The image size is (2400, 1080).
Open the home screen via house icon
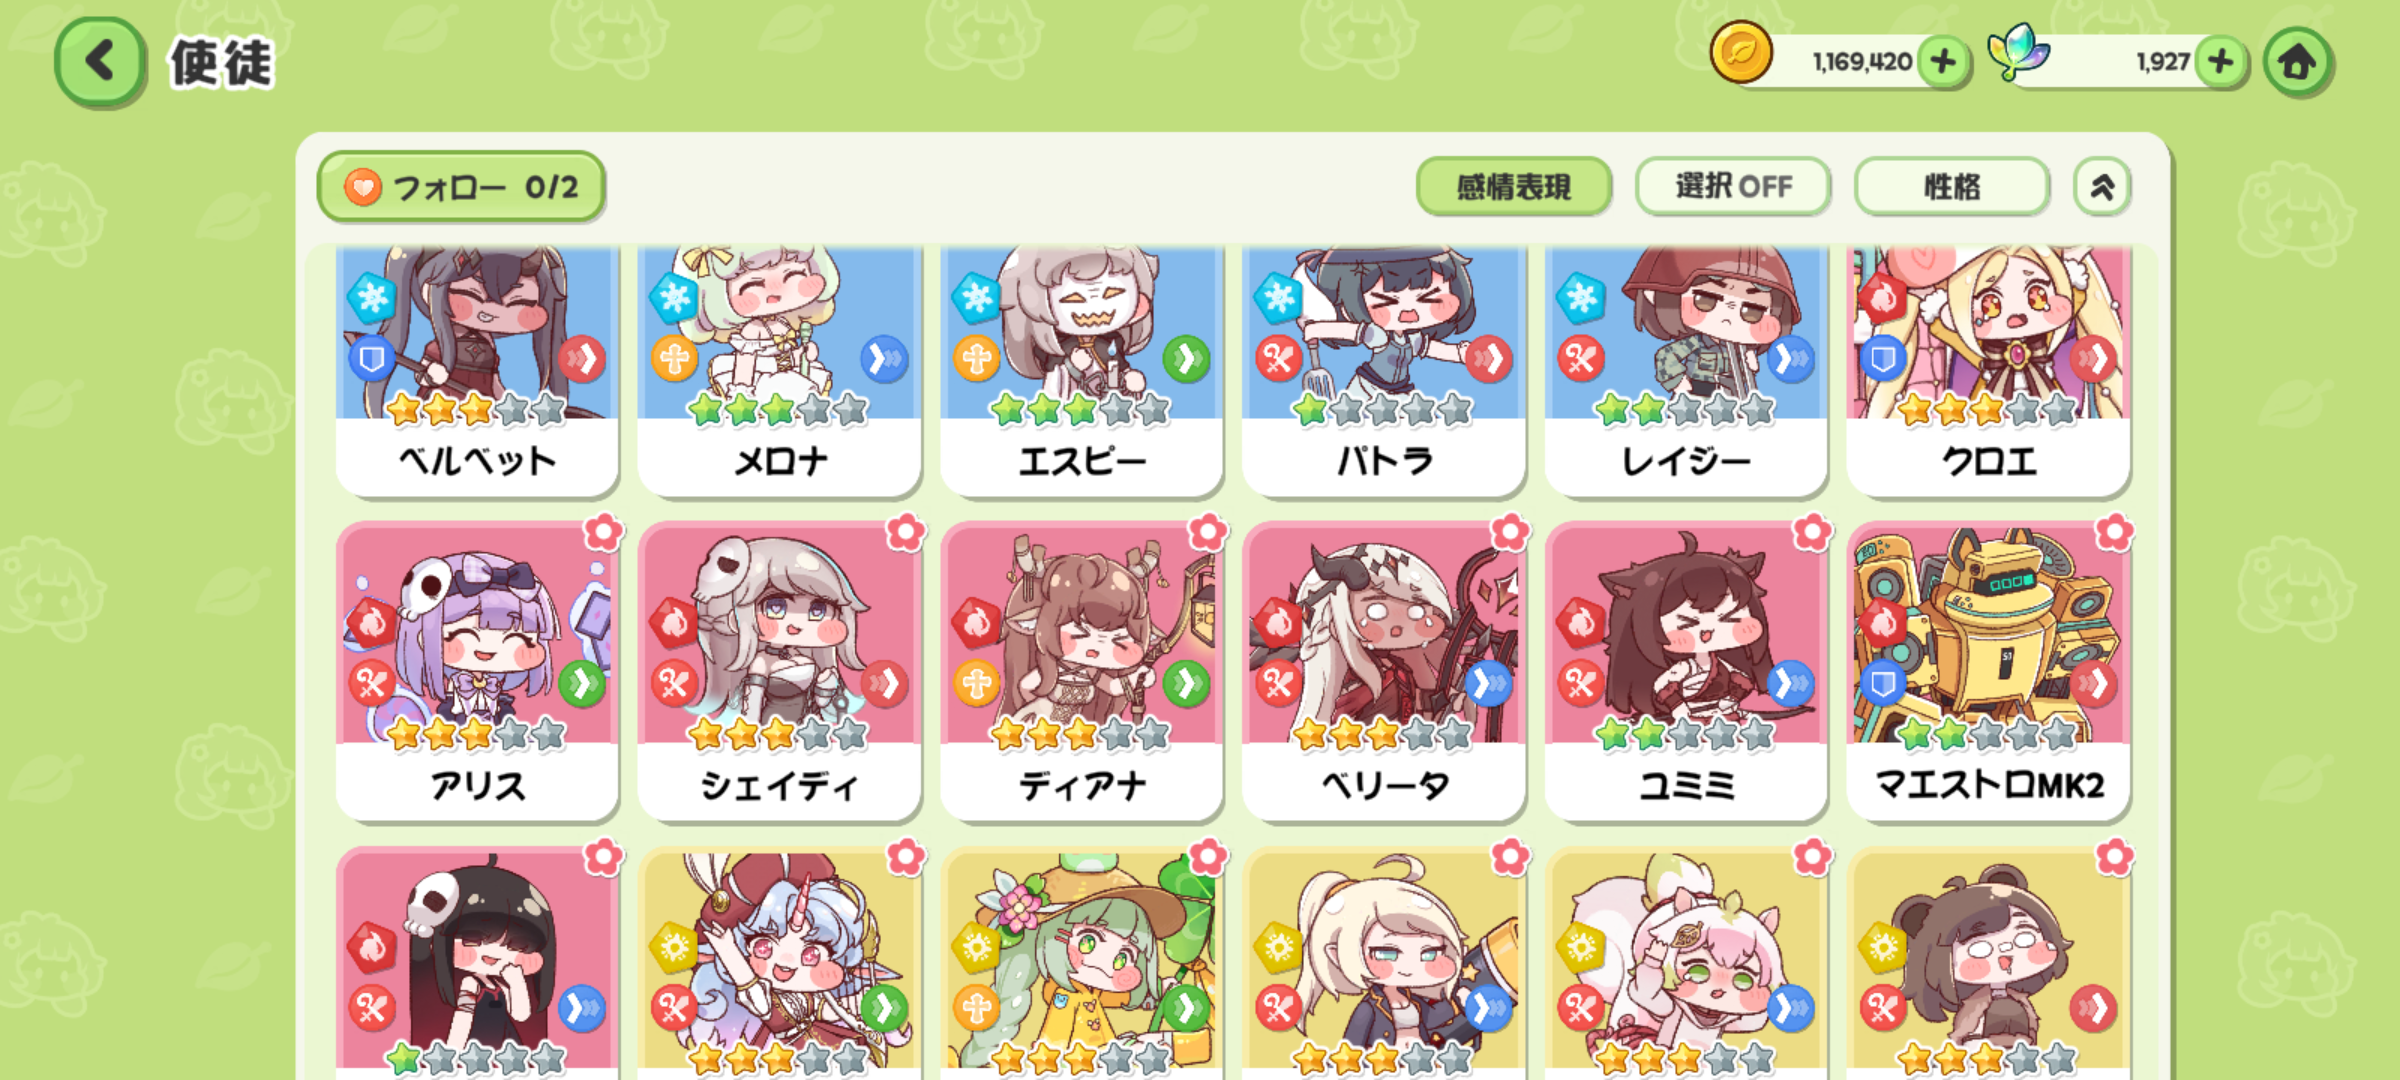pos(2298,62)
